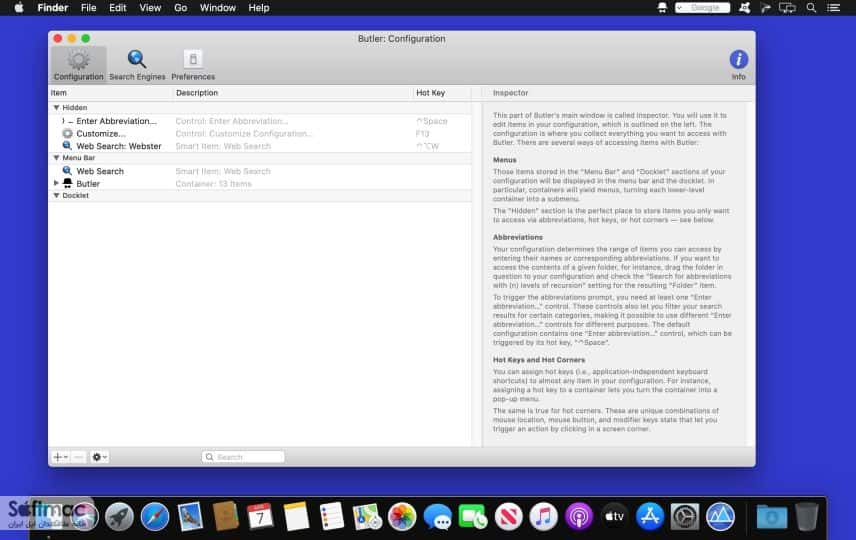Open Photos in the Dock
This screenshot has width=856, height=540.
point(402,516)
